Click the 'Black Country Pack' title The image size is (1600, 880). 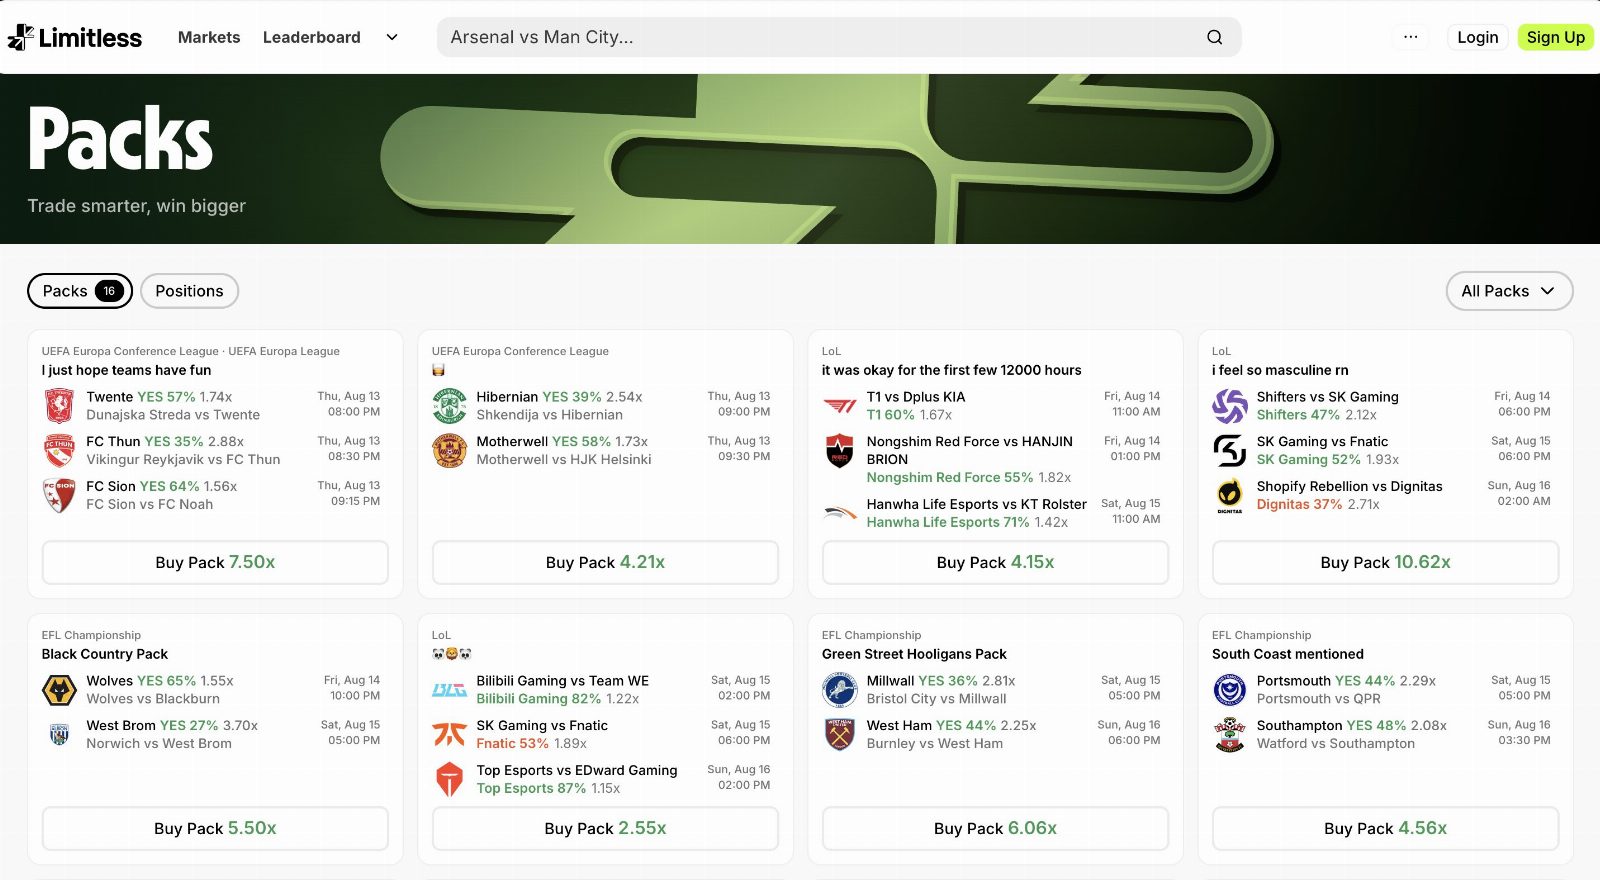coord(105,654)
